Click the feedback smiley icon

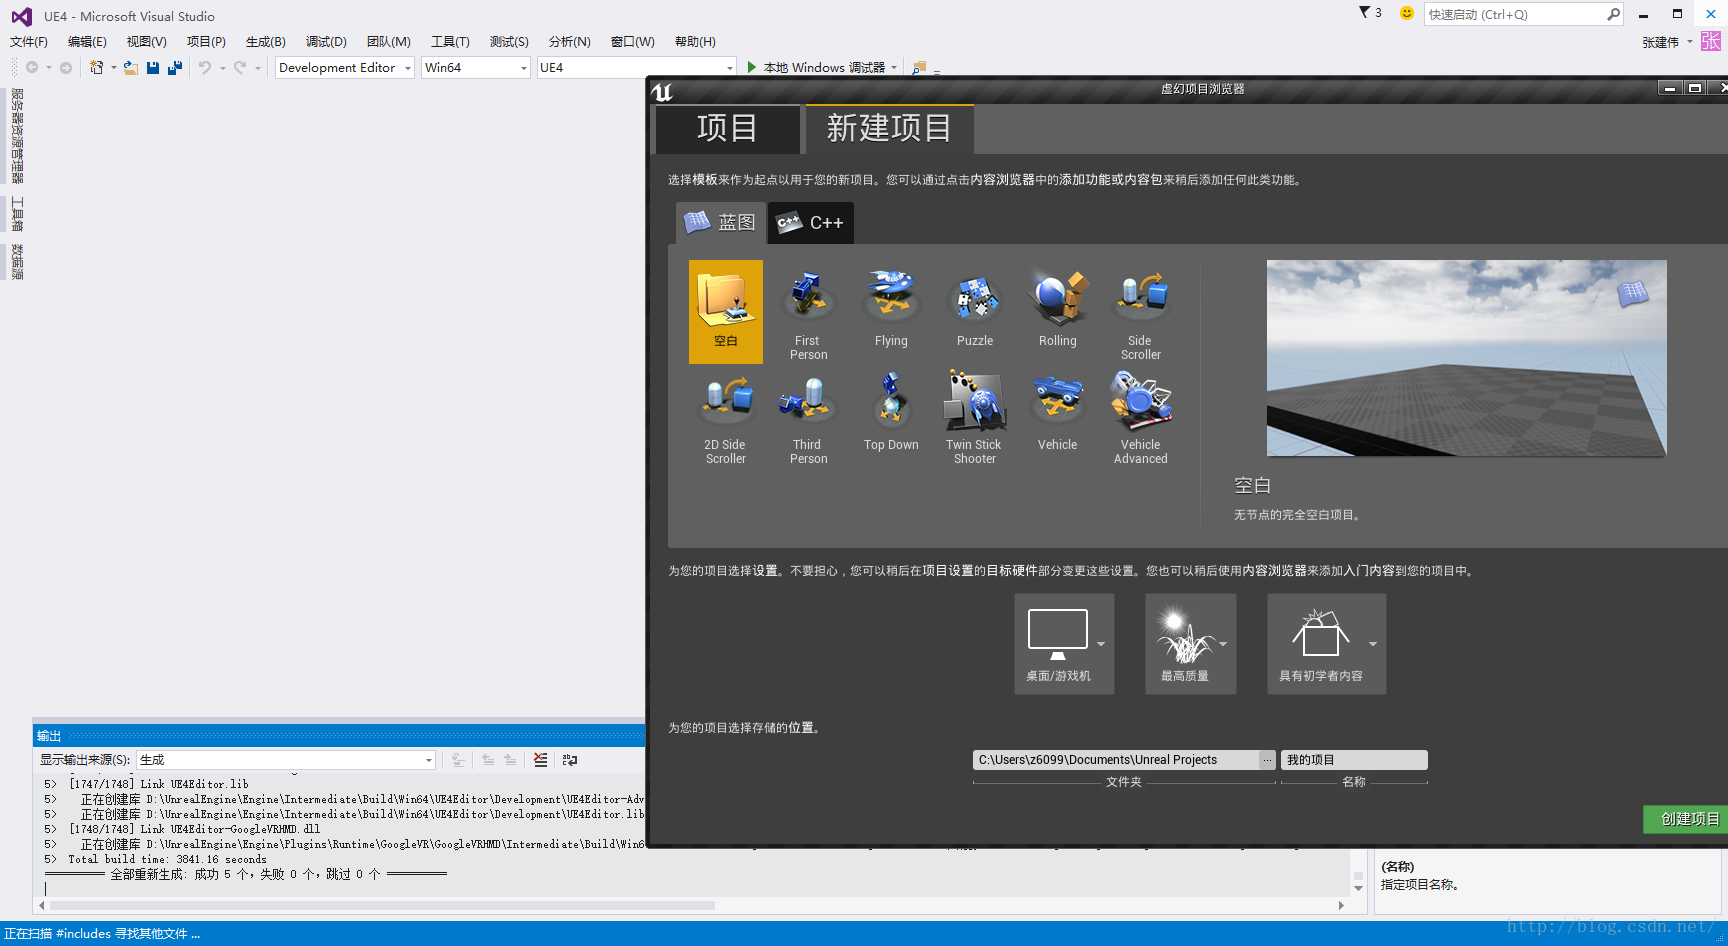click(1407, 13)
